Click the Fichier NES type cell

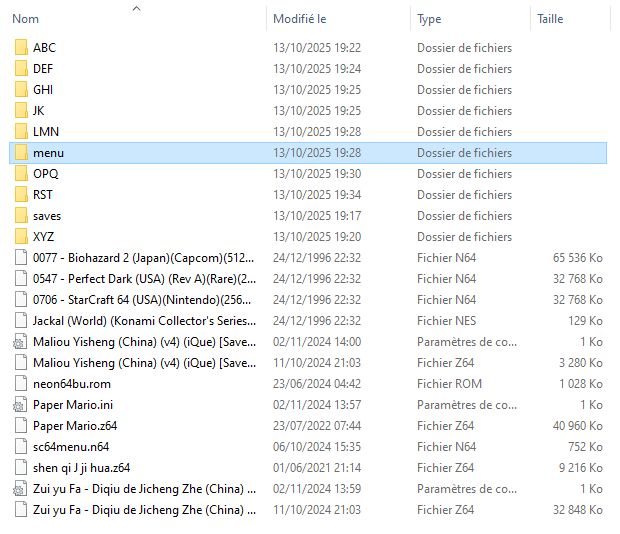446,321
